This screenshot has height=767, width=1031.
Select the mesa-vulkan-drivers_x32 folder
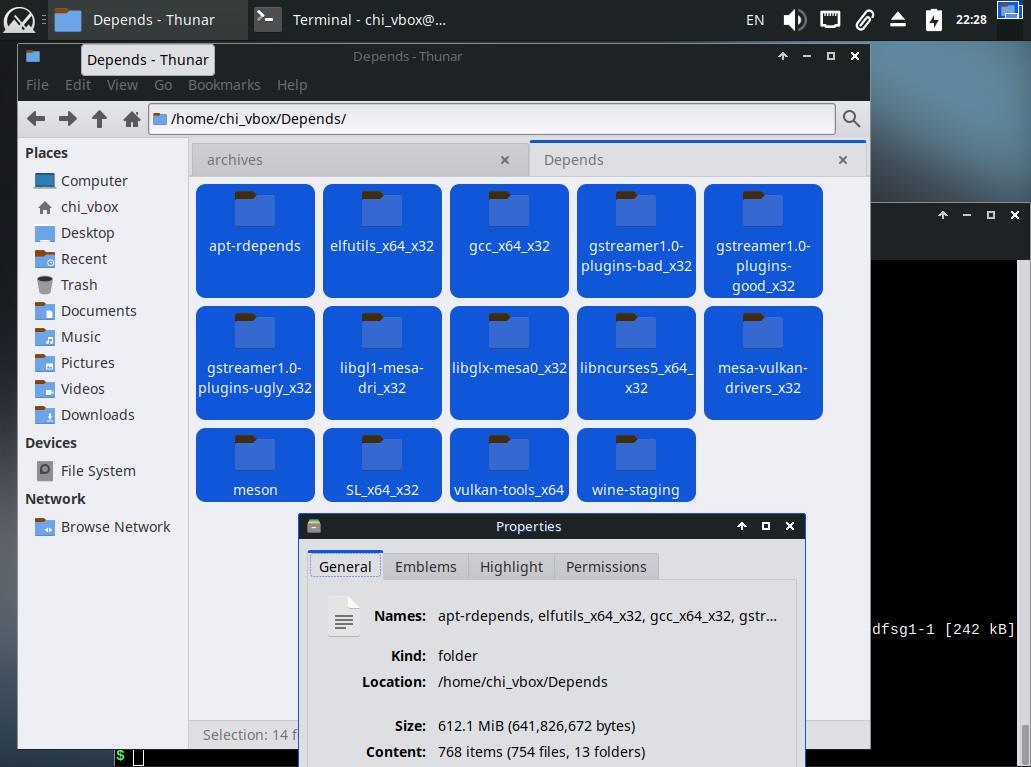click(763, 362)
